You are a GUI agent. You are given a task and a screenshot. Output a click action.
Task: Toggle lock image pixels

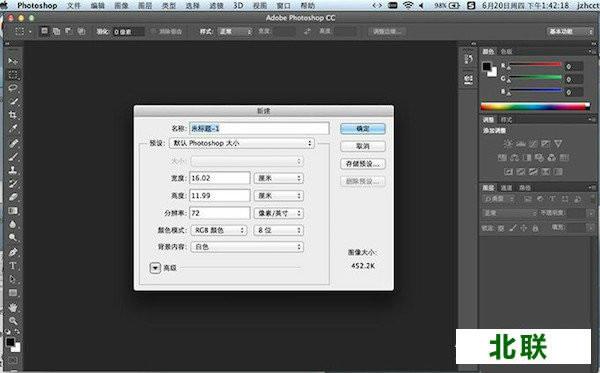click(x=513, y=228)
